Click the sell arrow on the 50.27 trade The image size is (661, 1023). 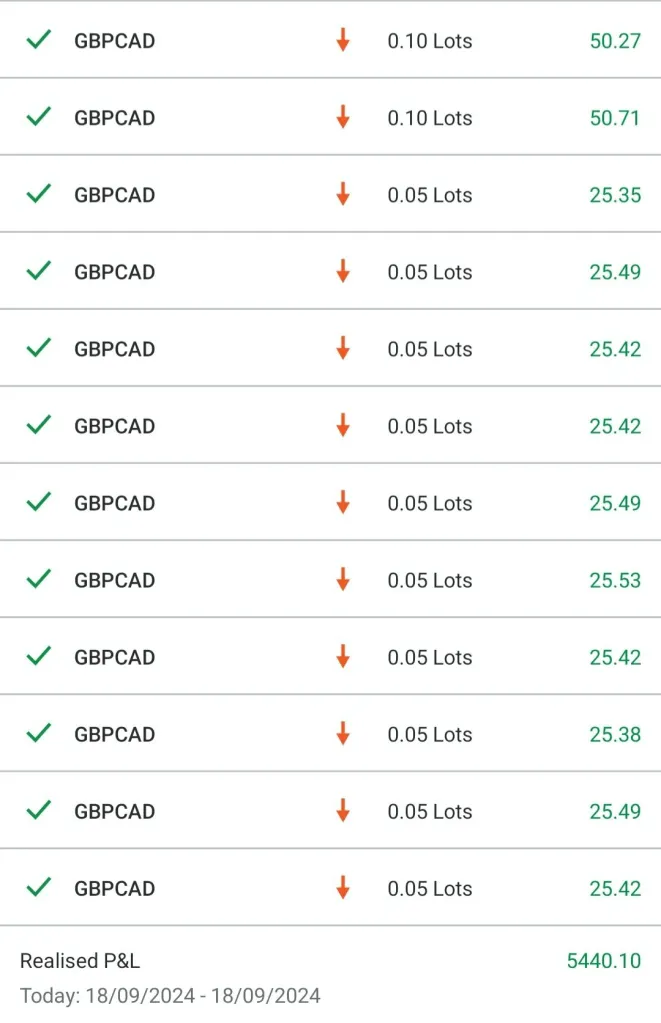[343, 40]
